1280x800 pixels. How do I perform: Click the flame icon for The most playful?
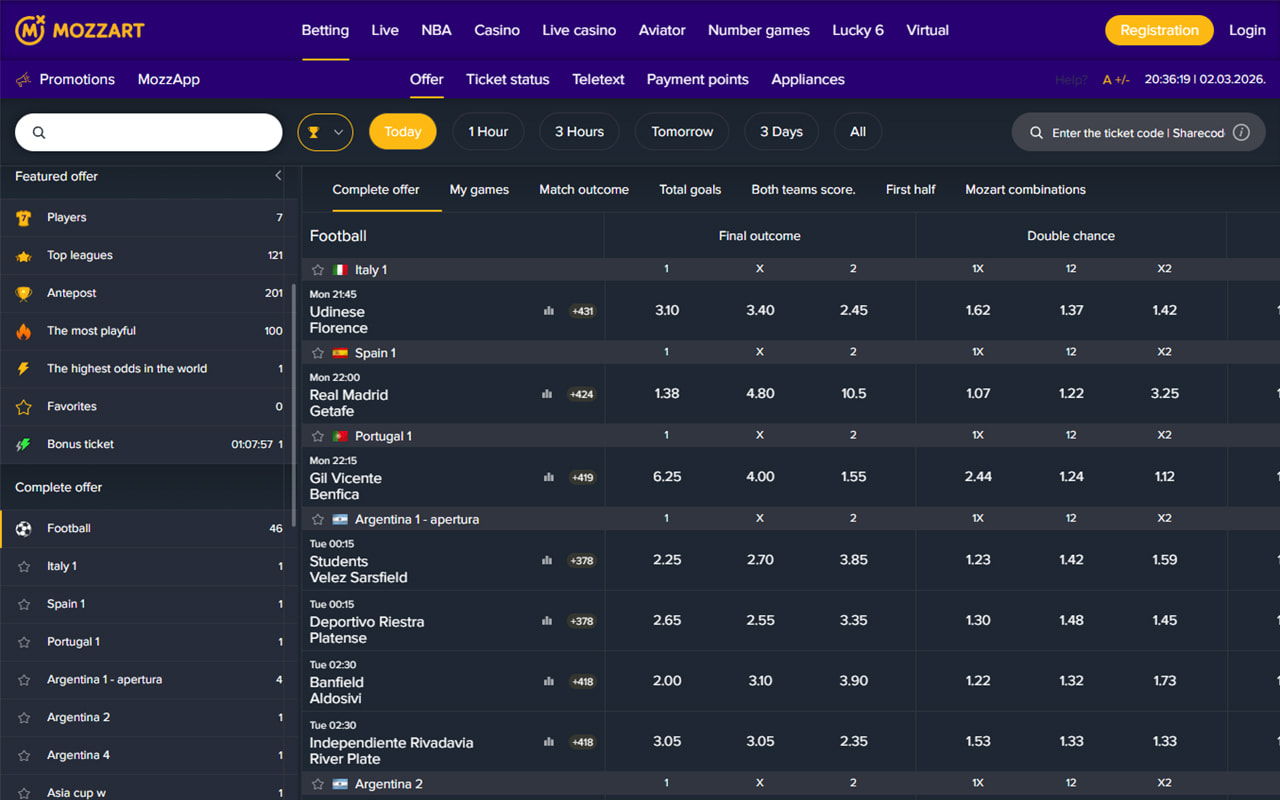click(x=24, y=331)
